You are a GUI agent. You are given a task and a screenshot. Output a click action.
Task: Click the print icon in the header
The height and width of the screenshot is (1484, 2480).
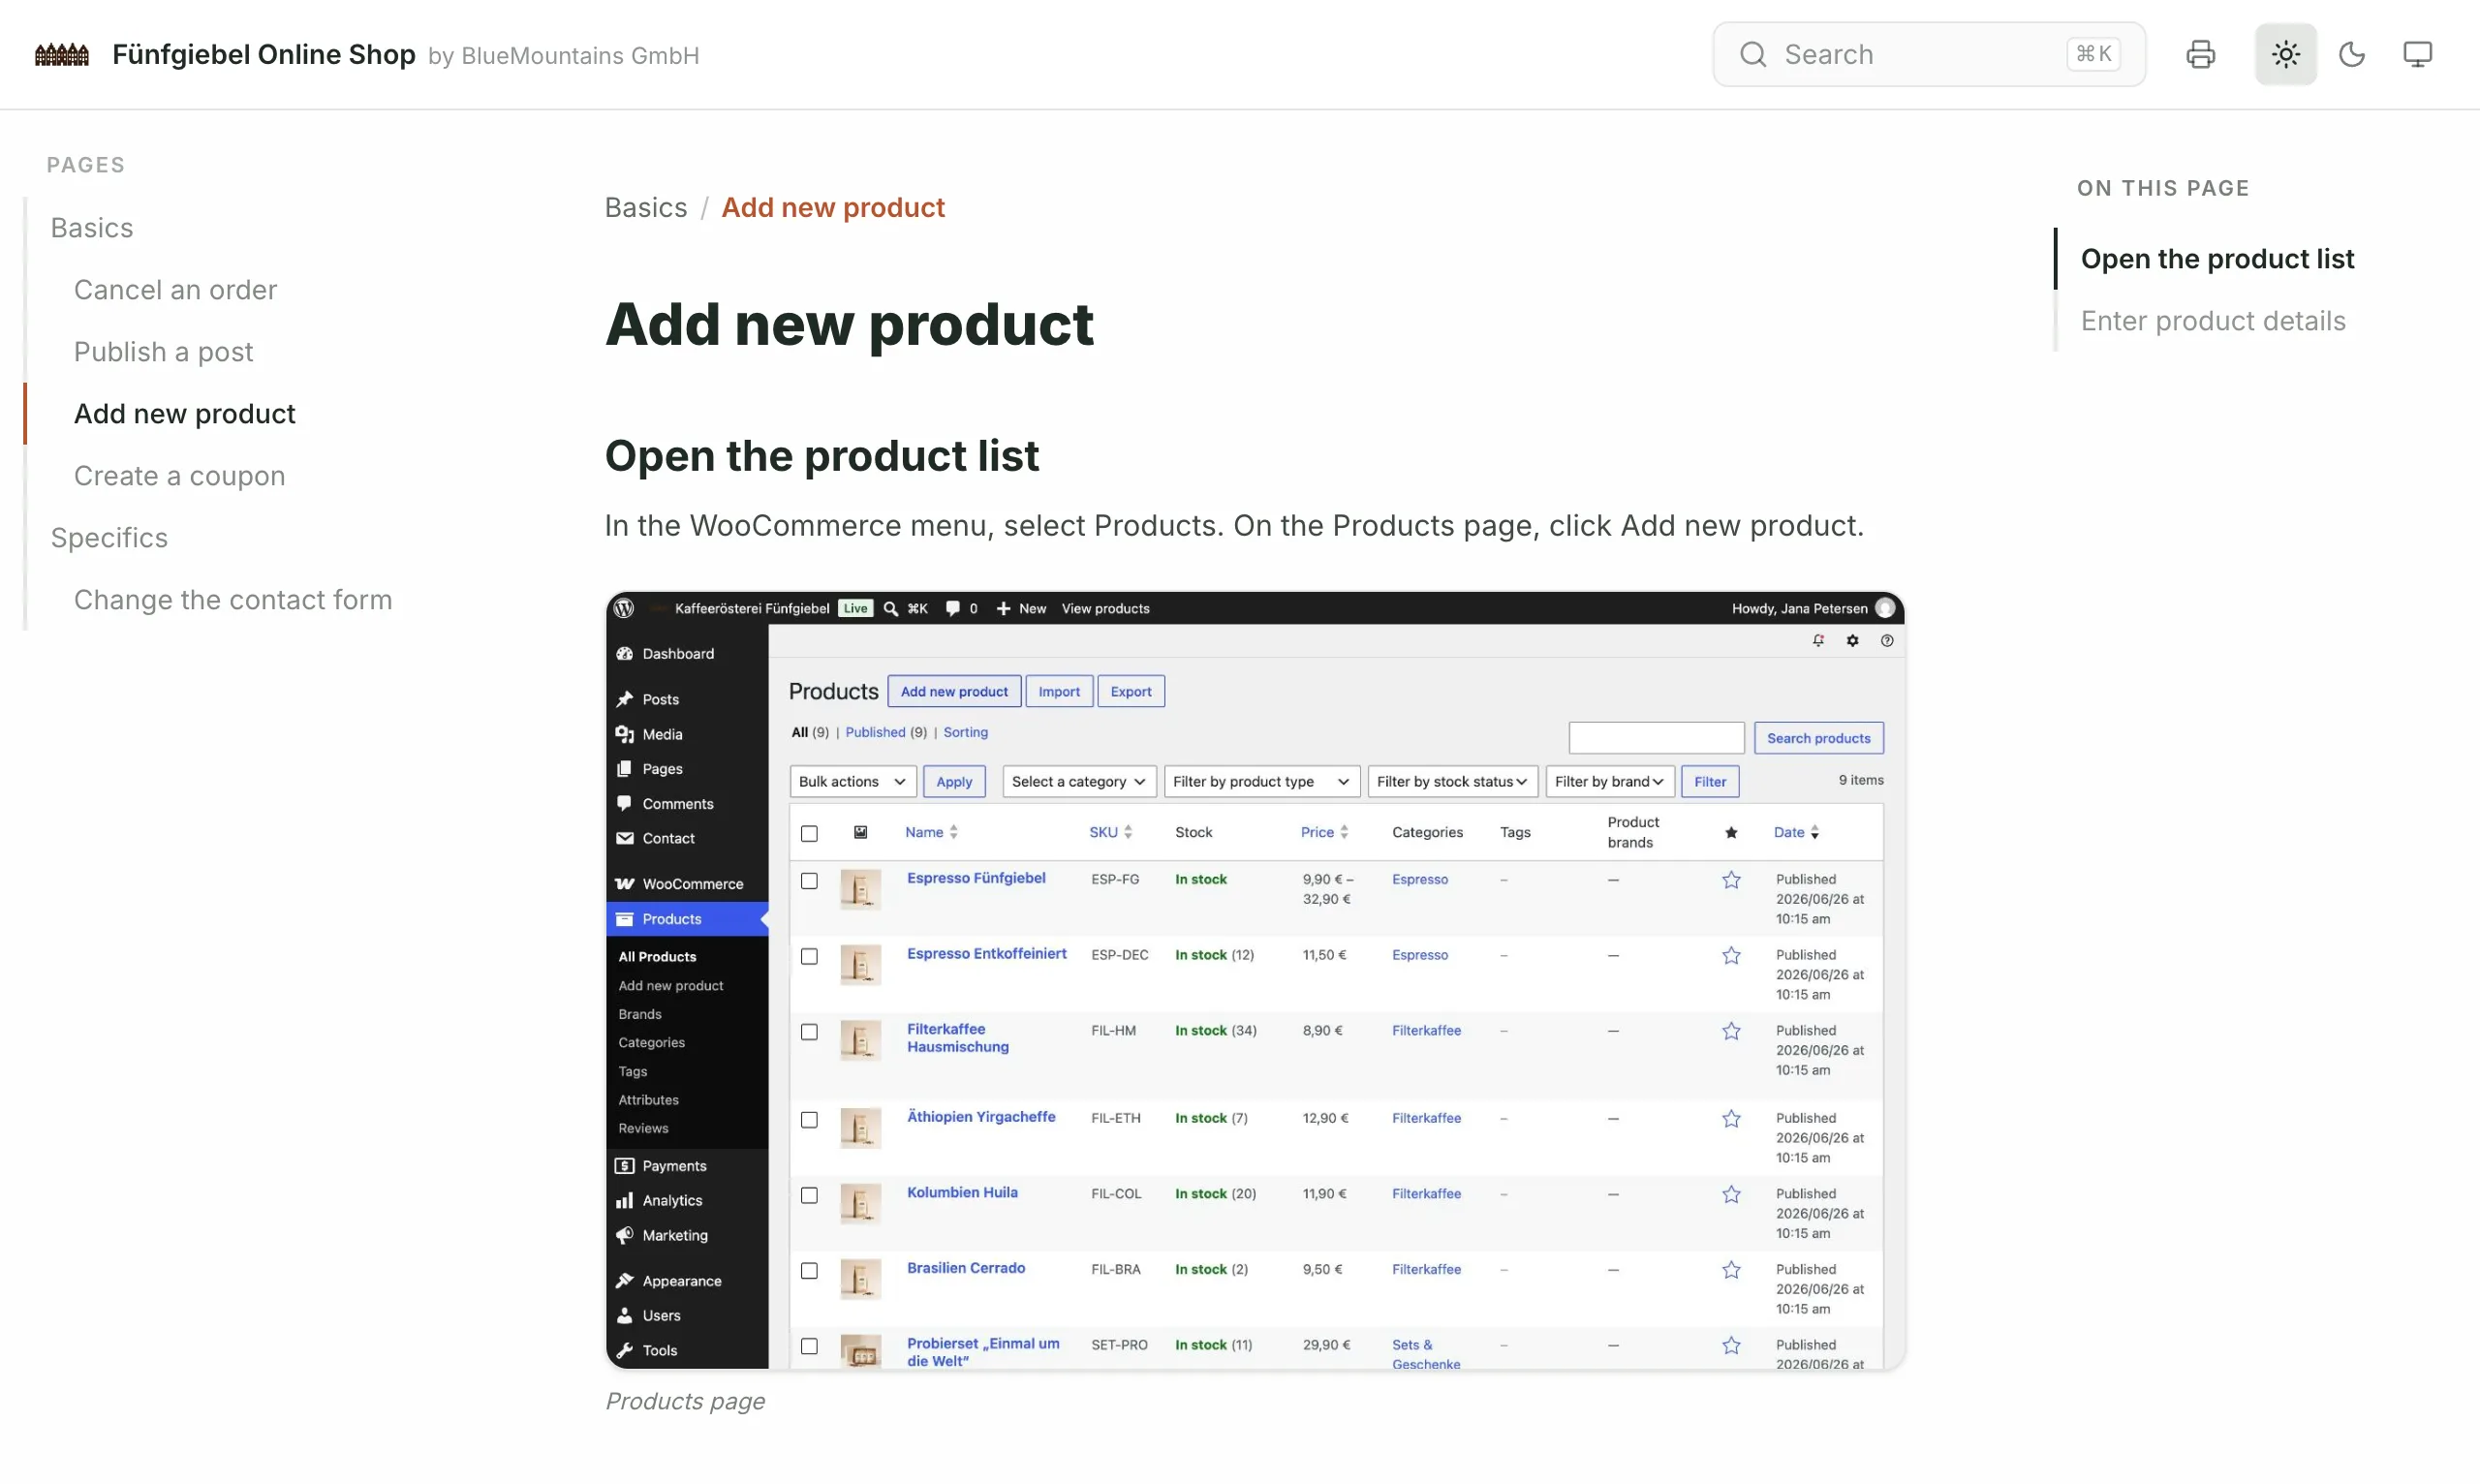point(2200,54)
